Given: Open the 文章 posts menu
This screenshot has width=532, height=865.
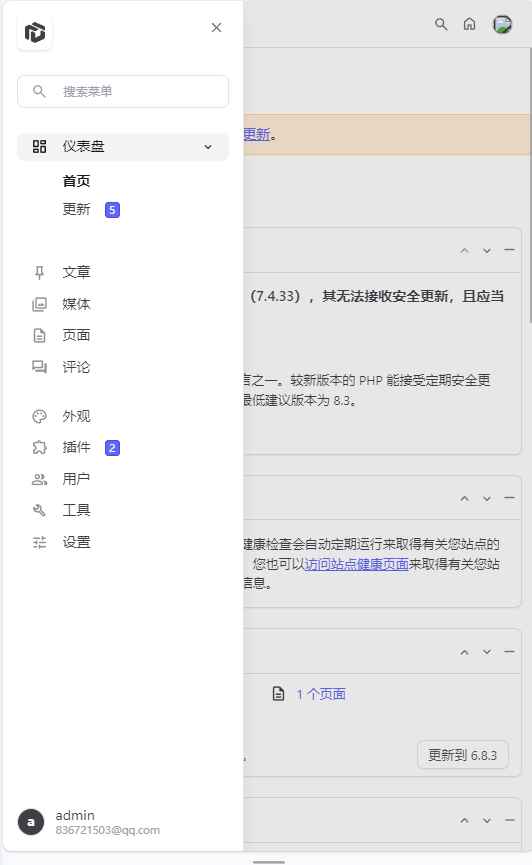Looking at the screenshot, I should (x=76, y=272).
